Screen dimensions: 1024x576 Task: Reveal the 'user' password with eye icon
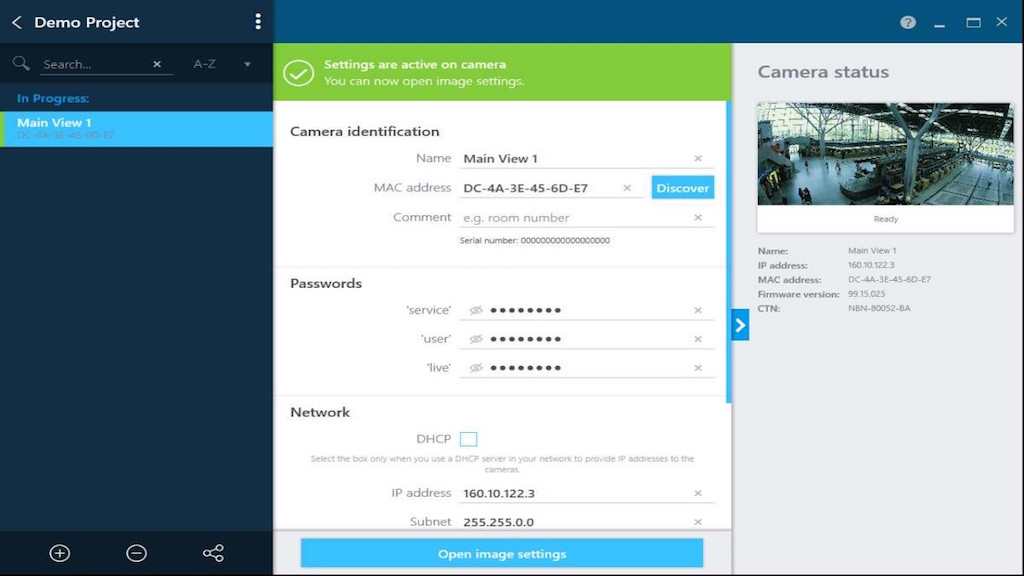476,339
